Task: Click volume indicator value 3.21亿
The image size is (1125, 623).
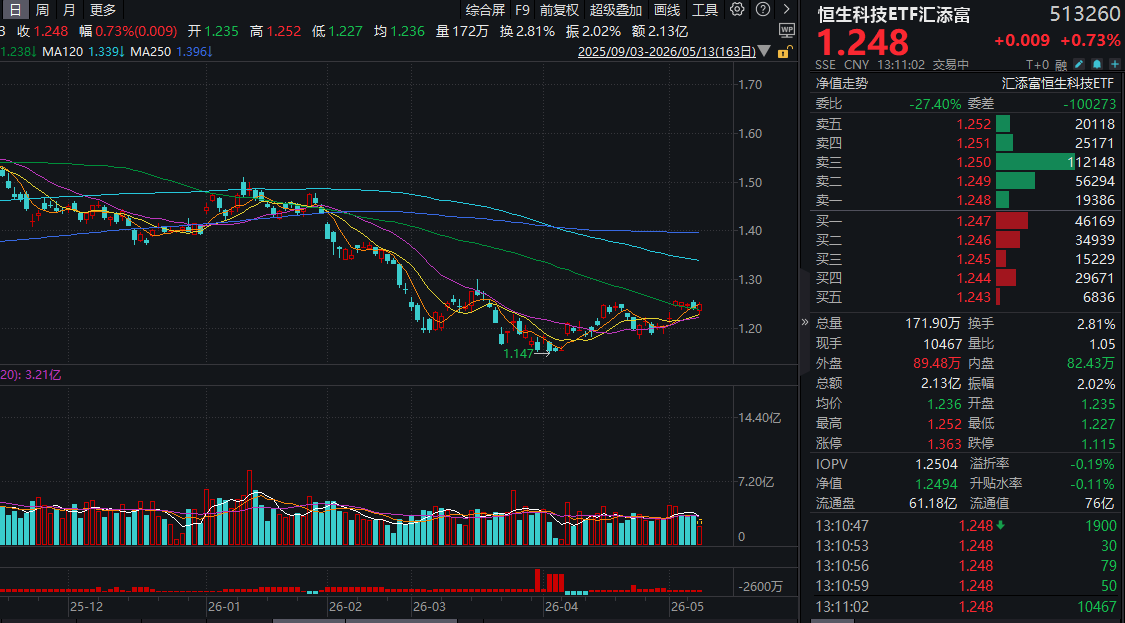Action: tap(44, 375)
